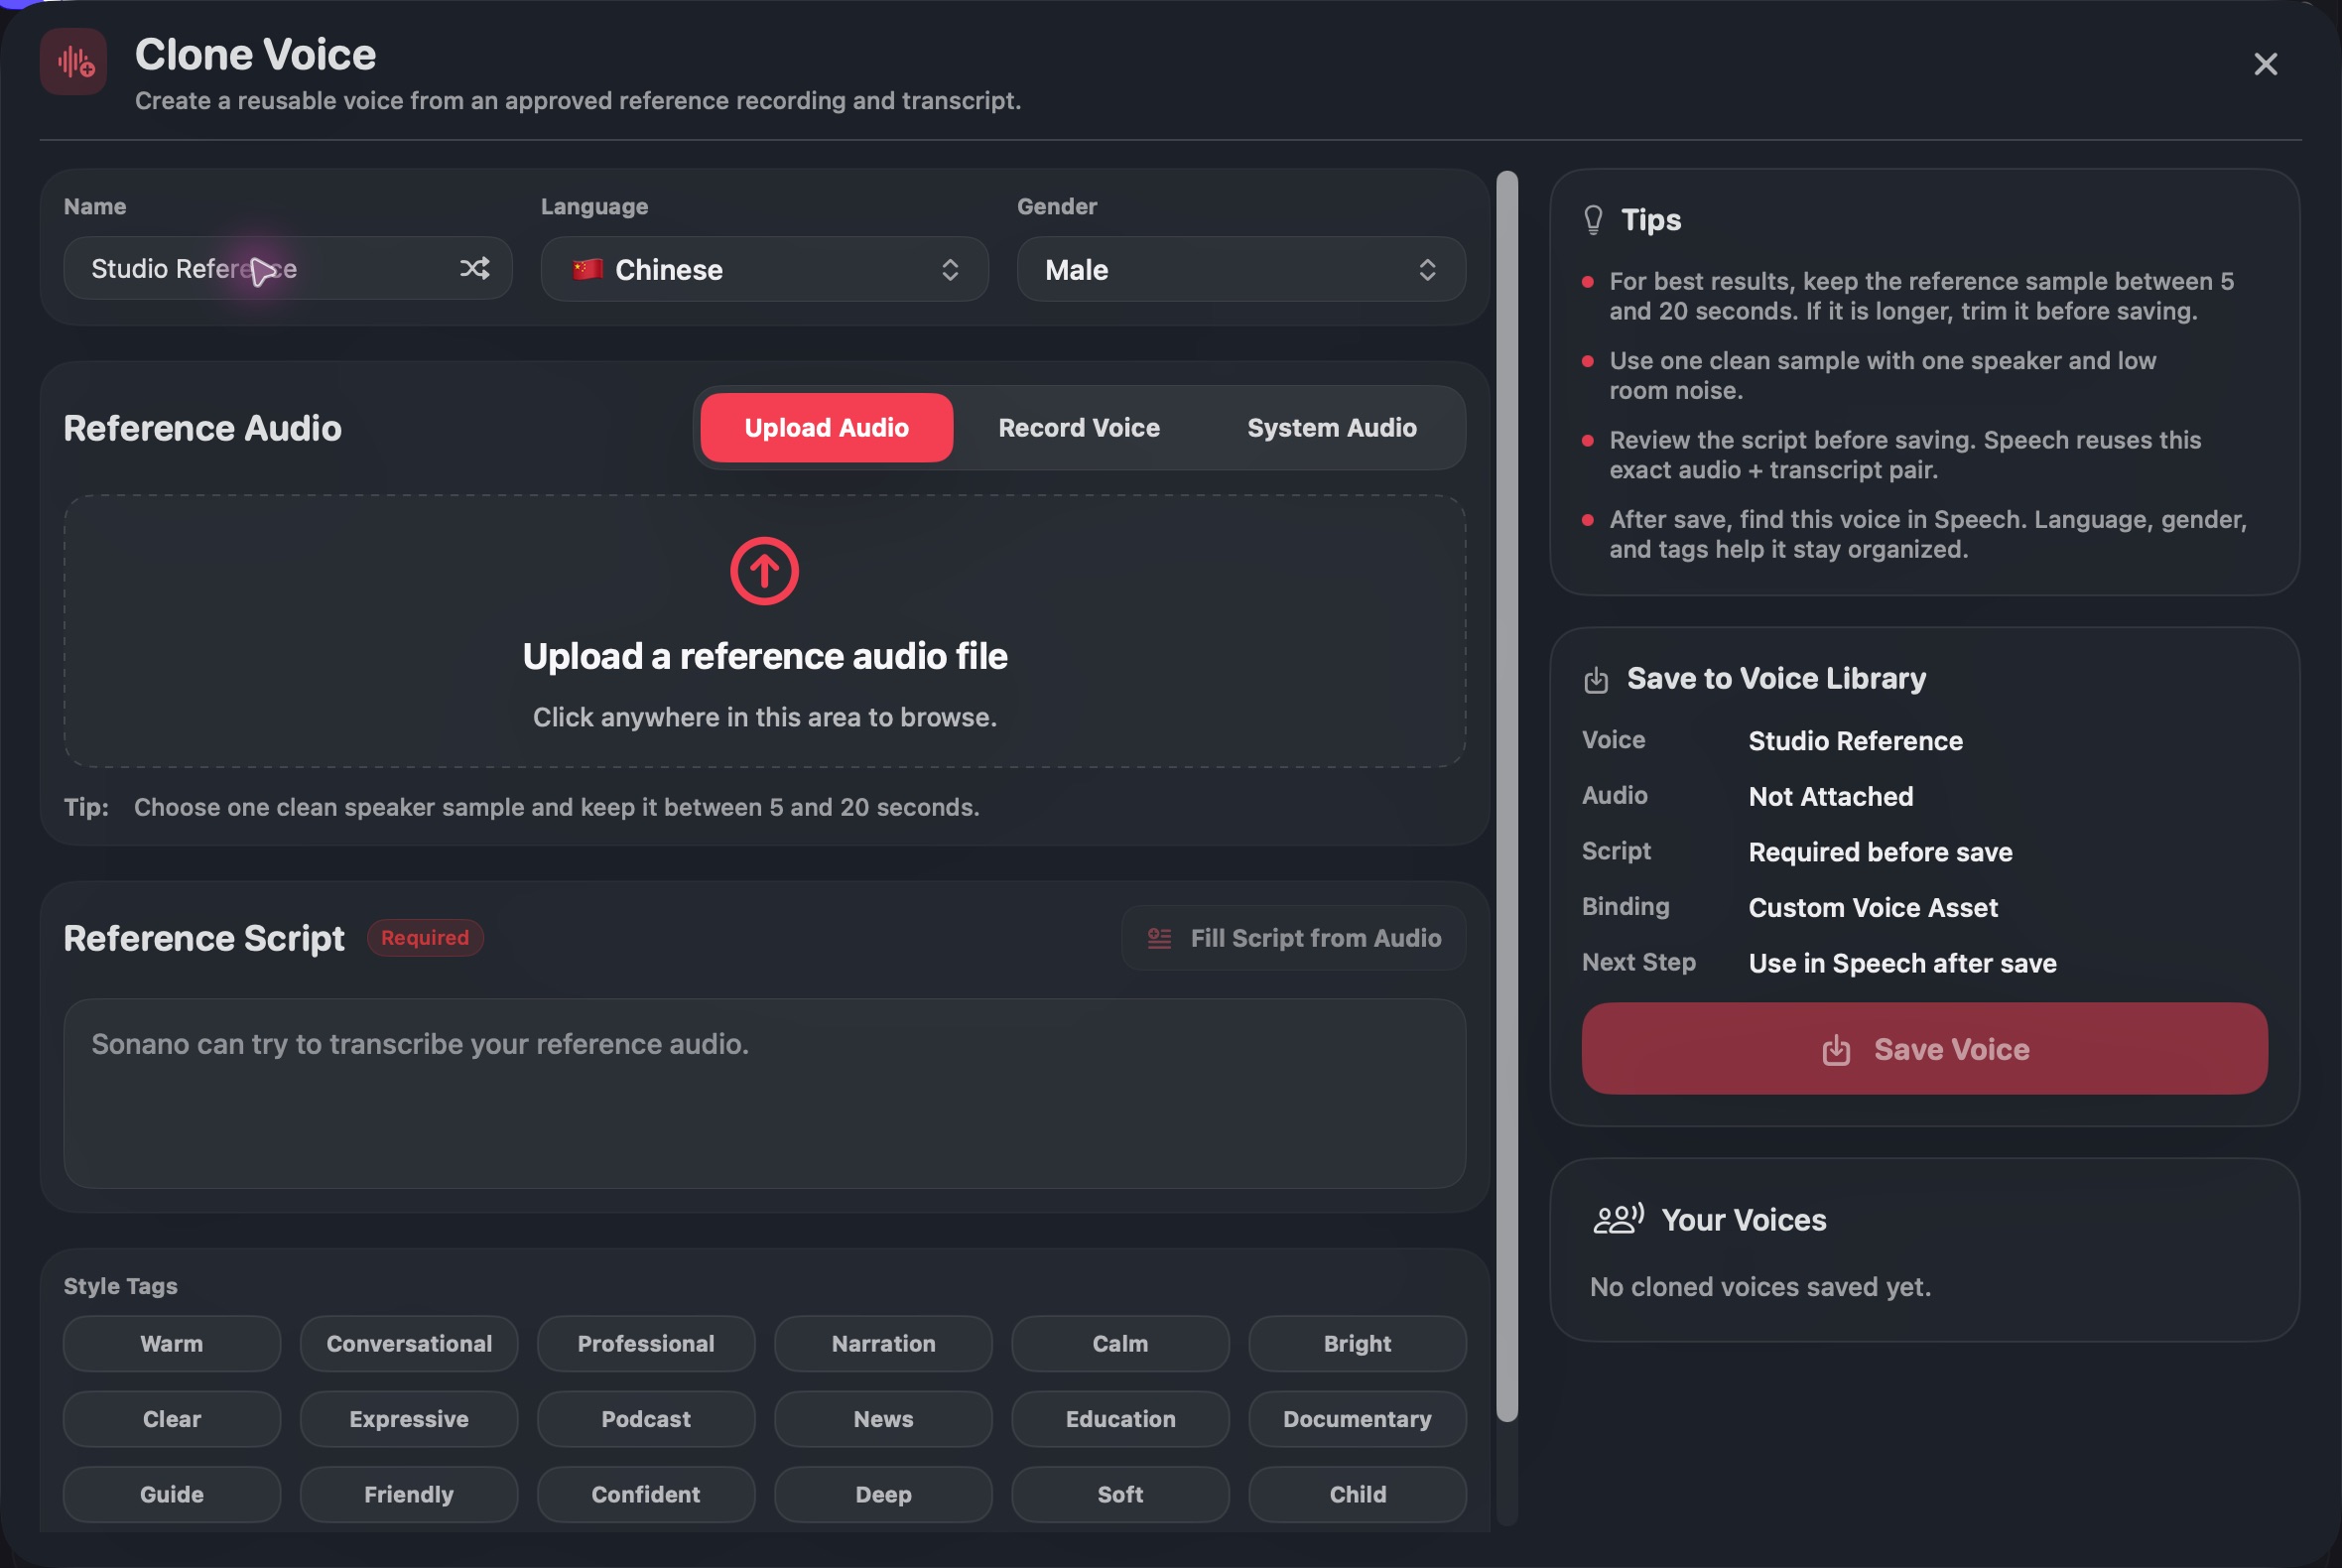Toggle the Child style tag
The height and width of the screenshot is (1568, 2342).
click(x=1357, y=1494)
